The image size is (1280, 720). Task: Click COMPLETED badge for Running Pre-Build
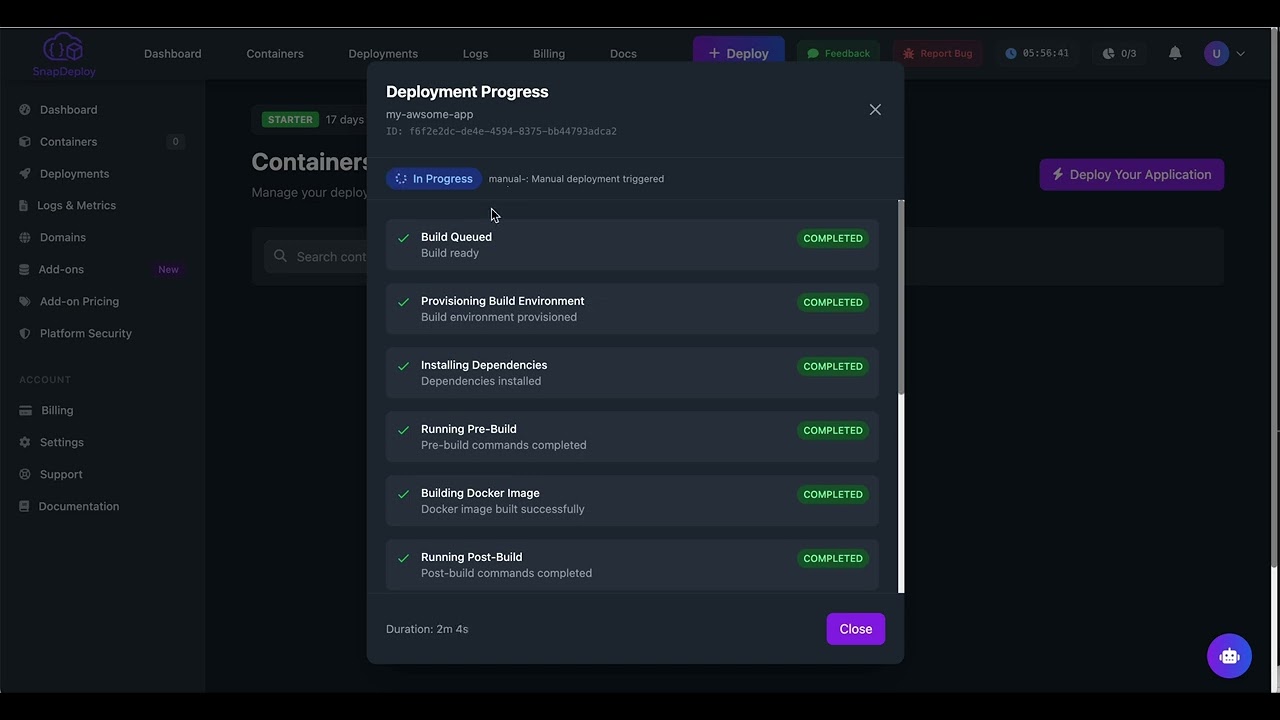tap(833, 430)
